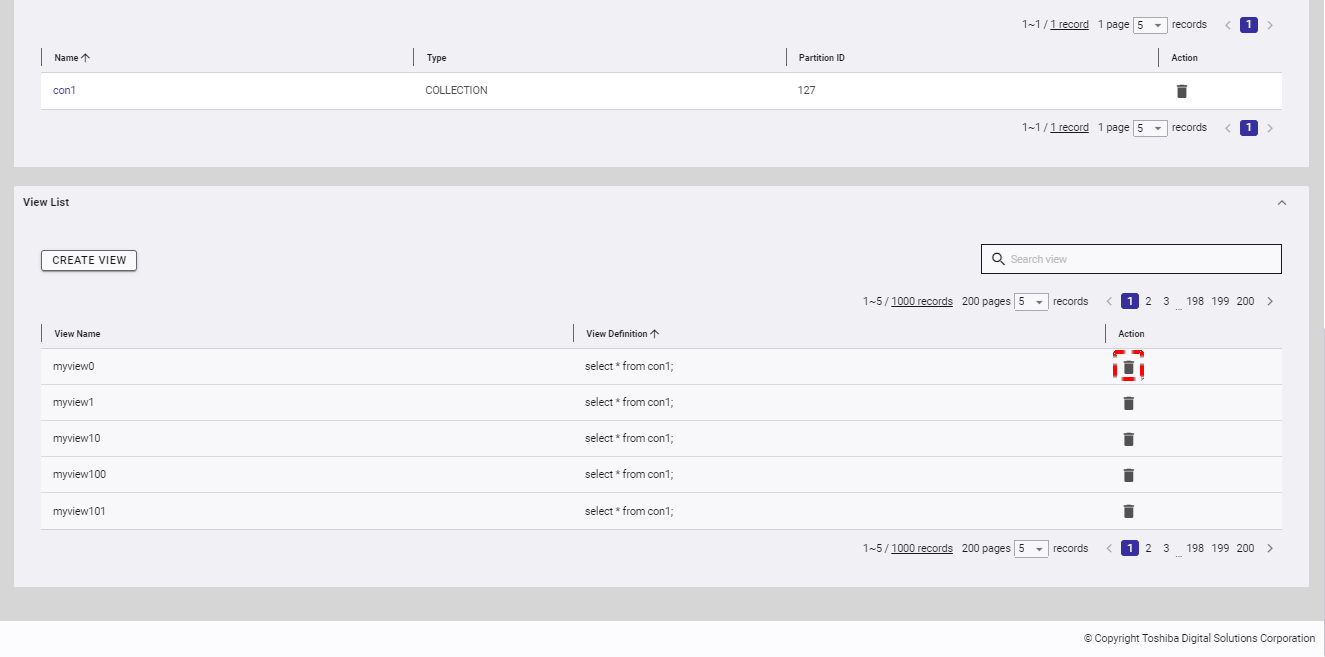Click the CREATE VIEW button
The width and height of the screenshot is (1325, 657).
click(x=89, y=260)
